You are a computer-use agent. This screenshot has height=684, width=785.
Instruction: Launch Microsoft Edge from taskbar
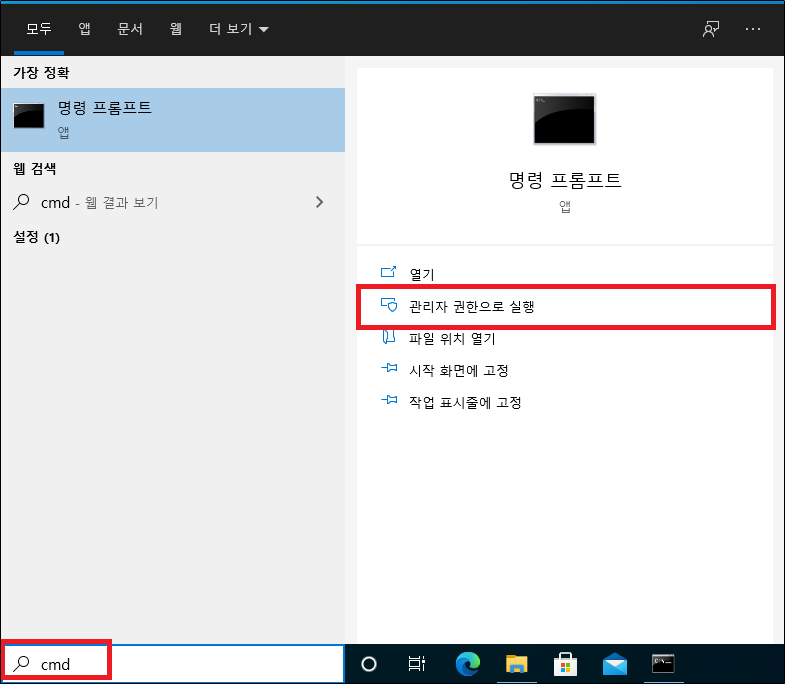point(468,664)
